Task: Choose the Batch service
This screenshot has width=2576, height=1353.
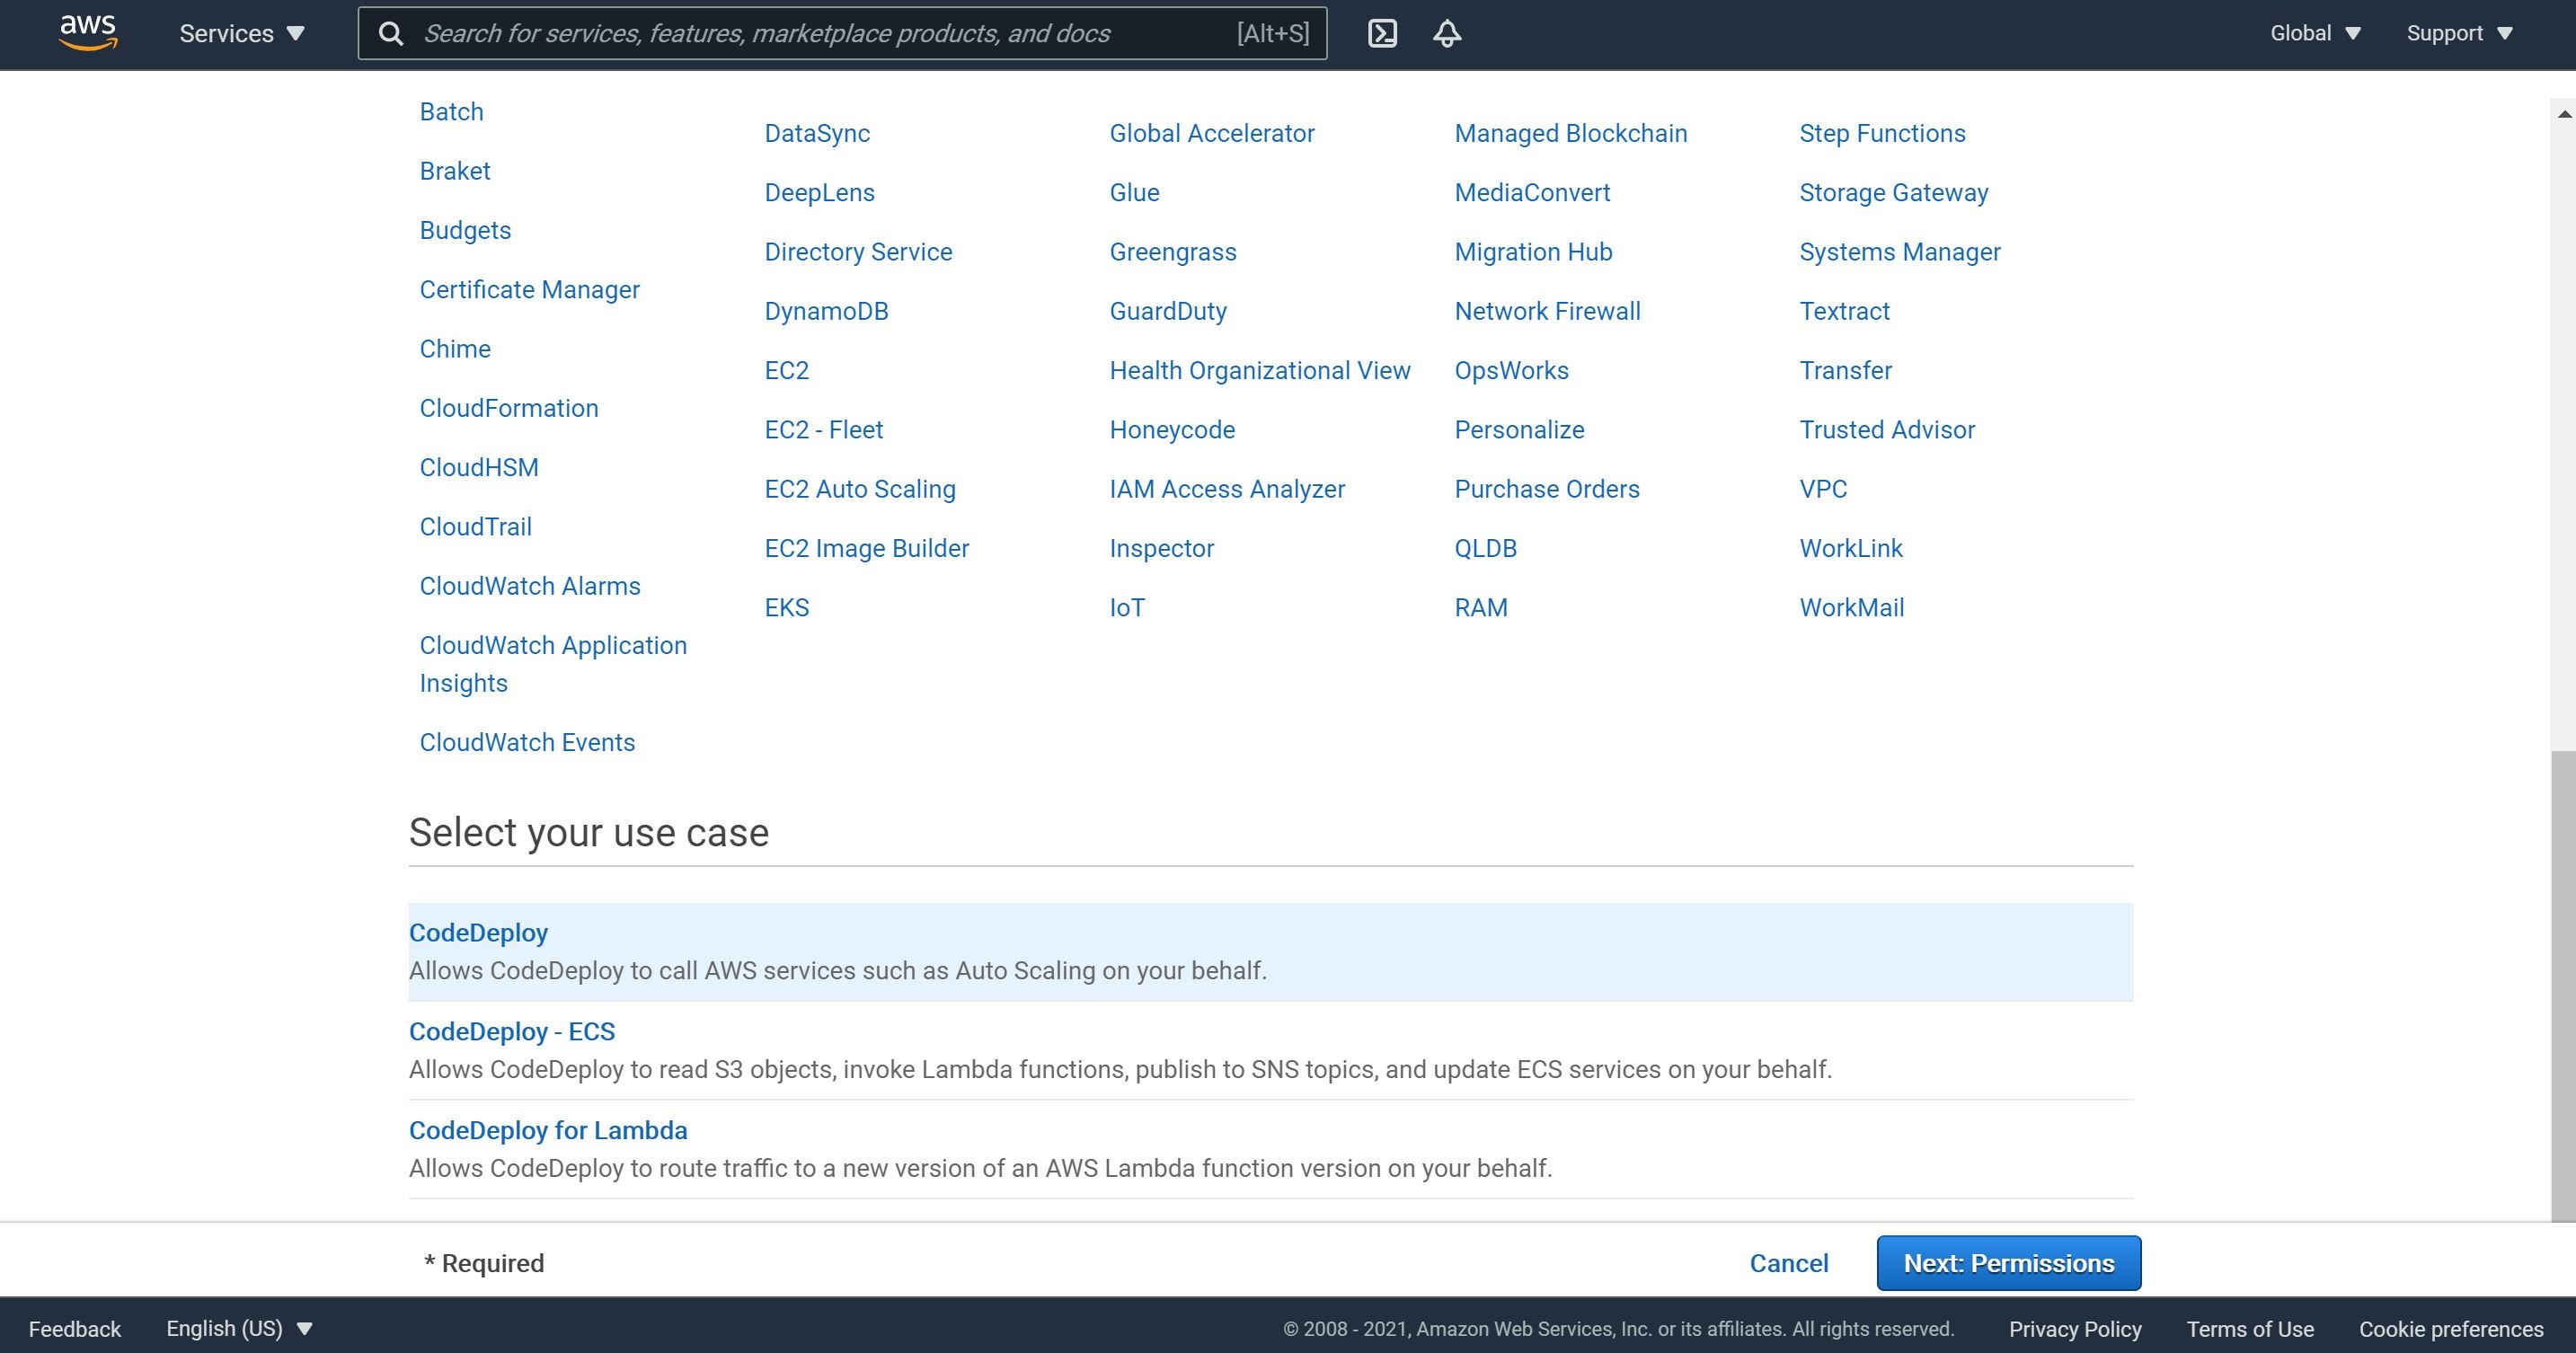Action: (x=451, y=111)
